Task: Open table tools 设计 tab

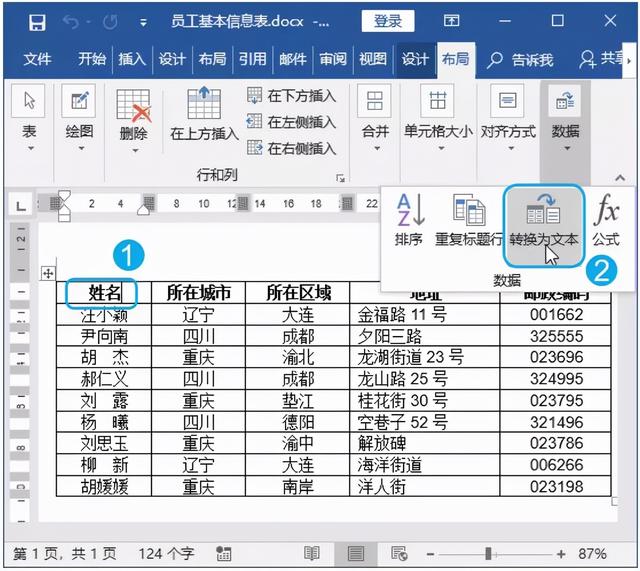Action: [415, 59]
